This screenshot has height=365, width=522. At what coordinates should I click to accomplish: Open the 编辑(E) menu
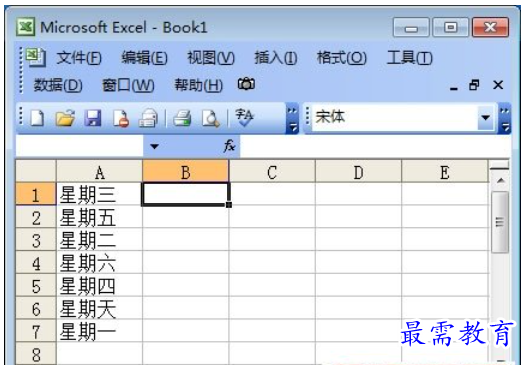(x=144, y=58)
